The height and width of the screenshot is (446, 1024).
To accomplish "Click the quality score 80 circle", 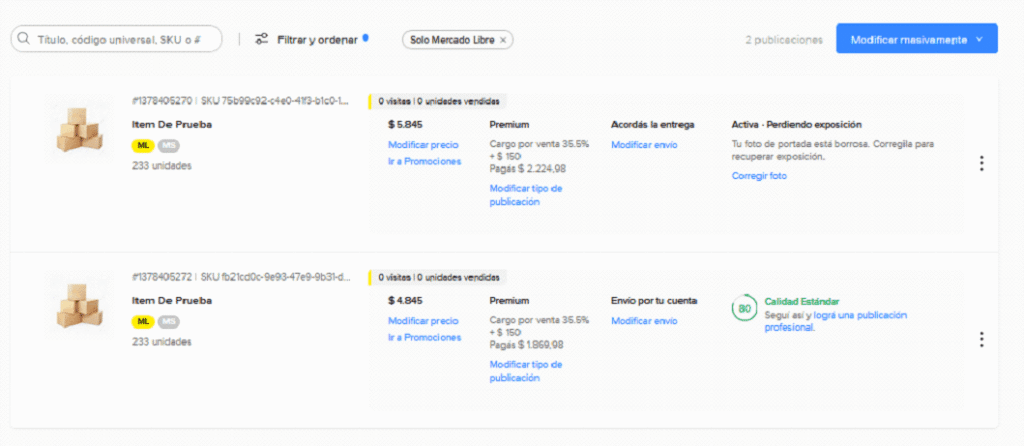I will [x=744, y=309].
